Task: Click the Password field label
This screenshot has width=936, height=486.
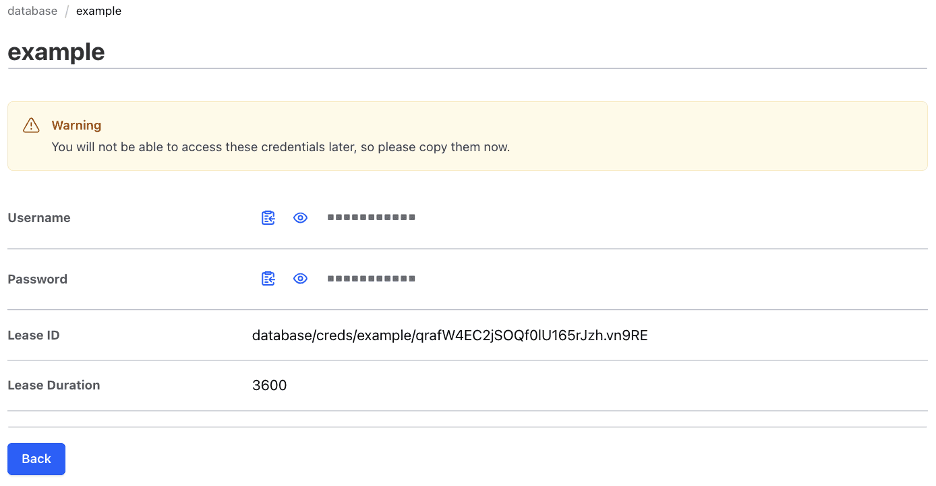Action: pyautogui.click(x=38, y=279)
